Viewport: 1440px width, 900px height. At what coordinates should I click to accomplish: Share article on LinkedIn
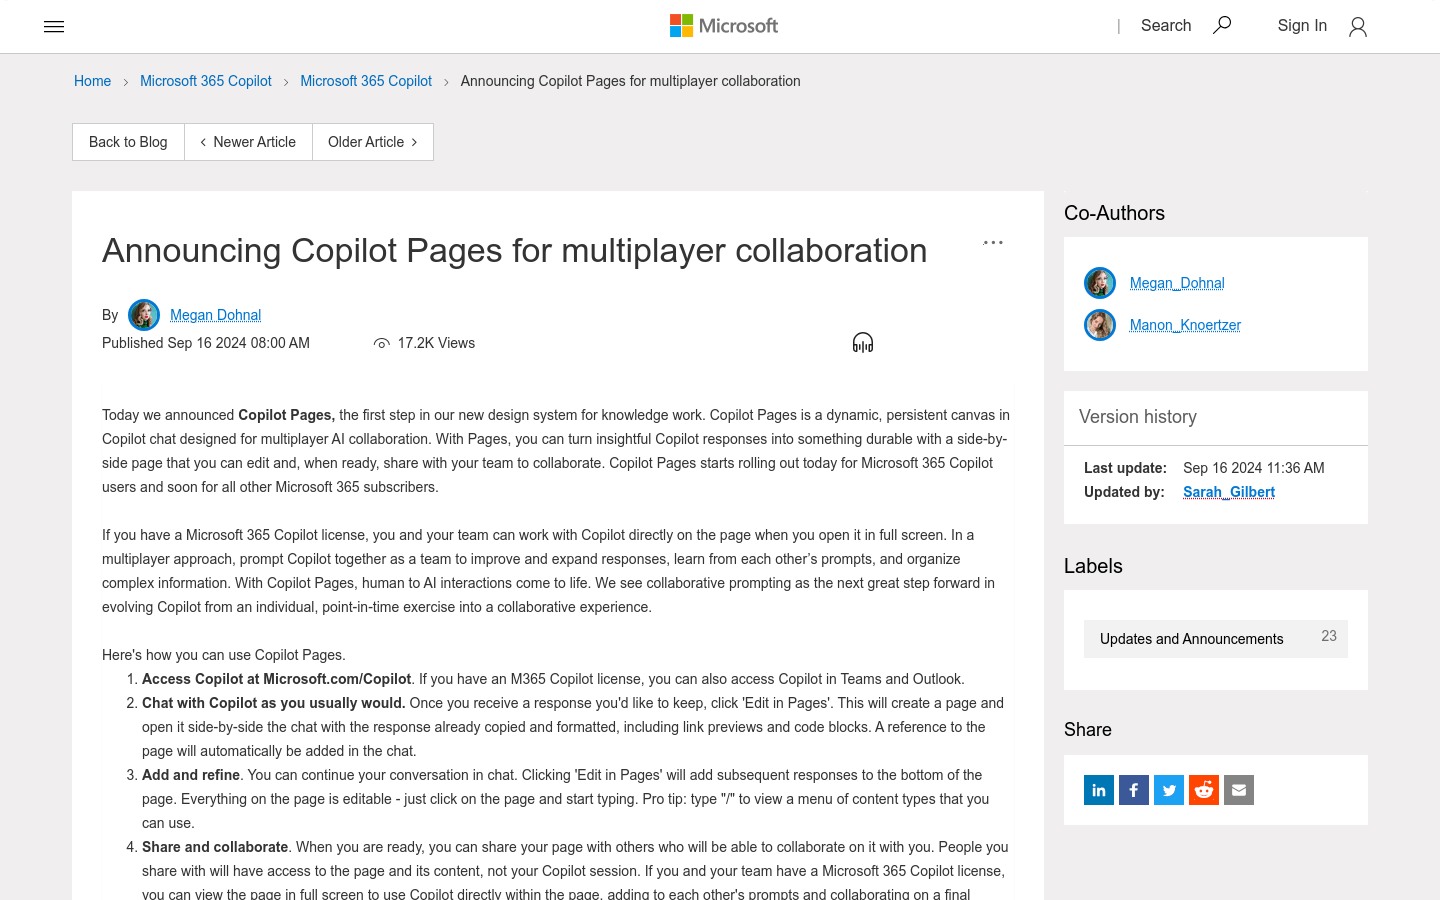pyautogui.click(x=1099, y=790)
